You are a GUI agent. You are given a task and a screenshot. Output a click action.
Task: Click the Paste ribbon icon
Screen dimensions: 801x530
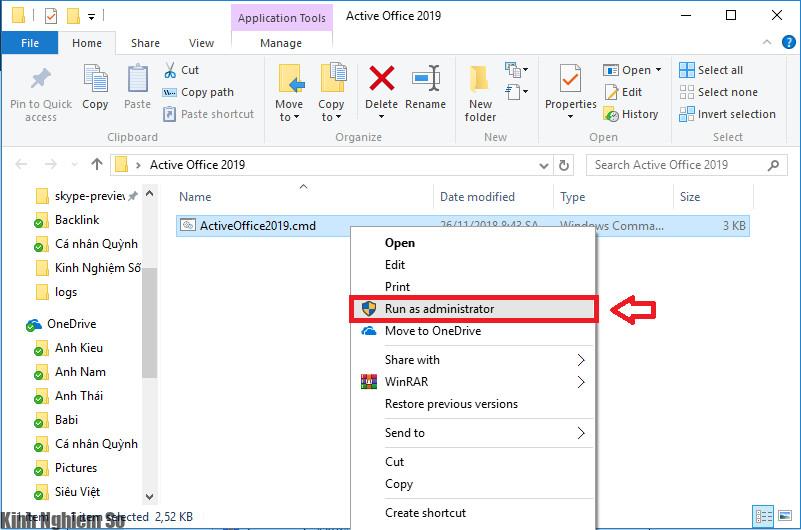[137, 79]
